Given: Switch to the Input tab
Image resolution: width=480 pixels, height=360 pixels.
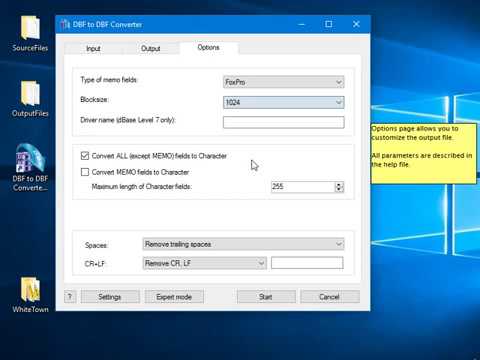Looking at the screenshot, I should (93, 49).
